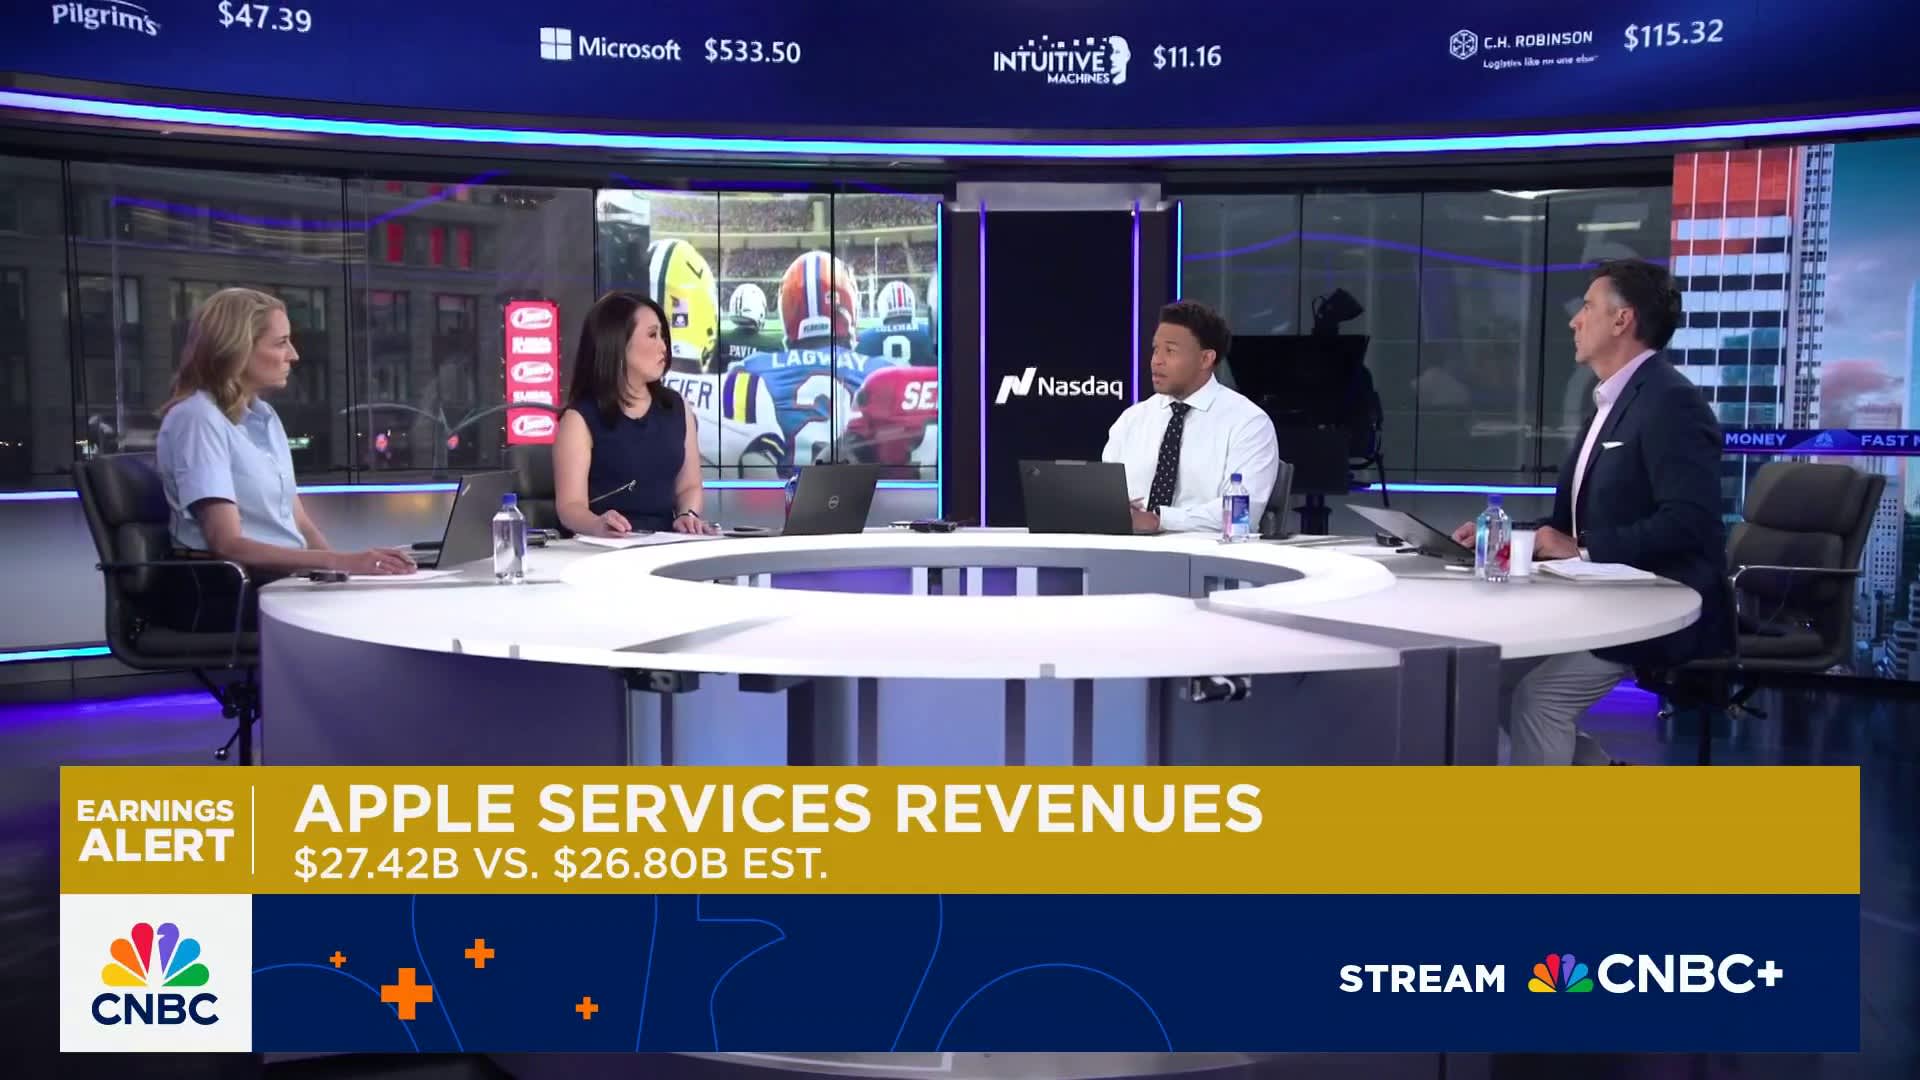
Task: Click the CNBC peacock logo box
Action: coord(156,973)
